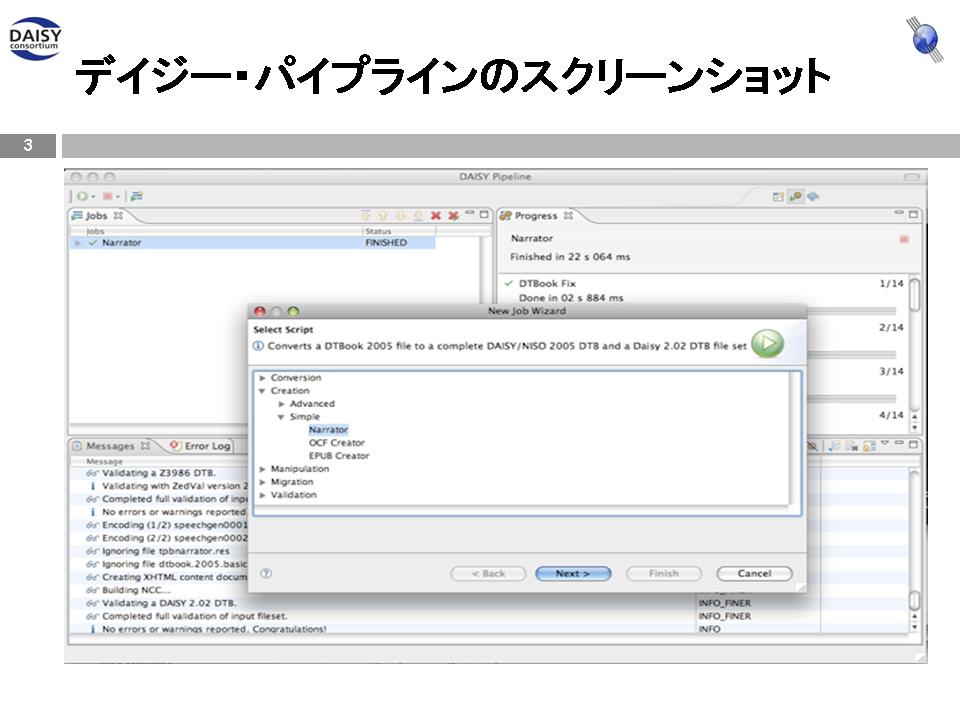Open the Messages view menu triangle

point(885,443)
